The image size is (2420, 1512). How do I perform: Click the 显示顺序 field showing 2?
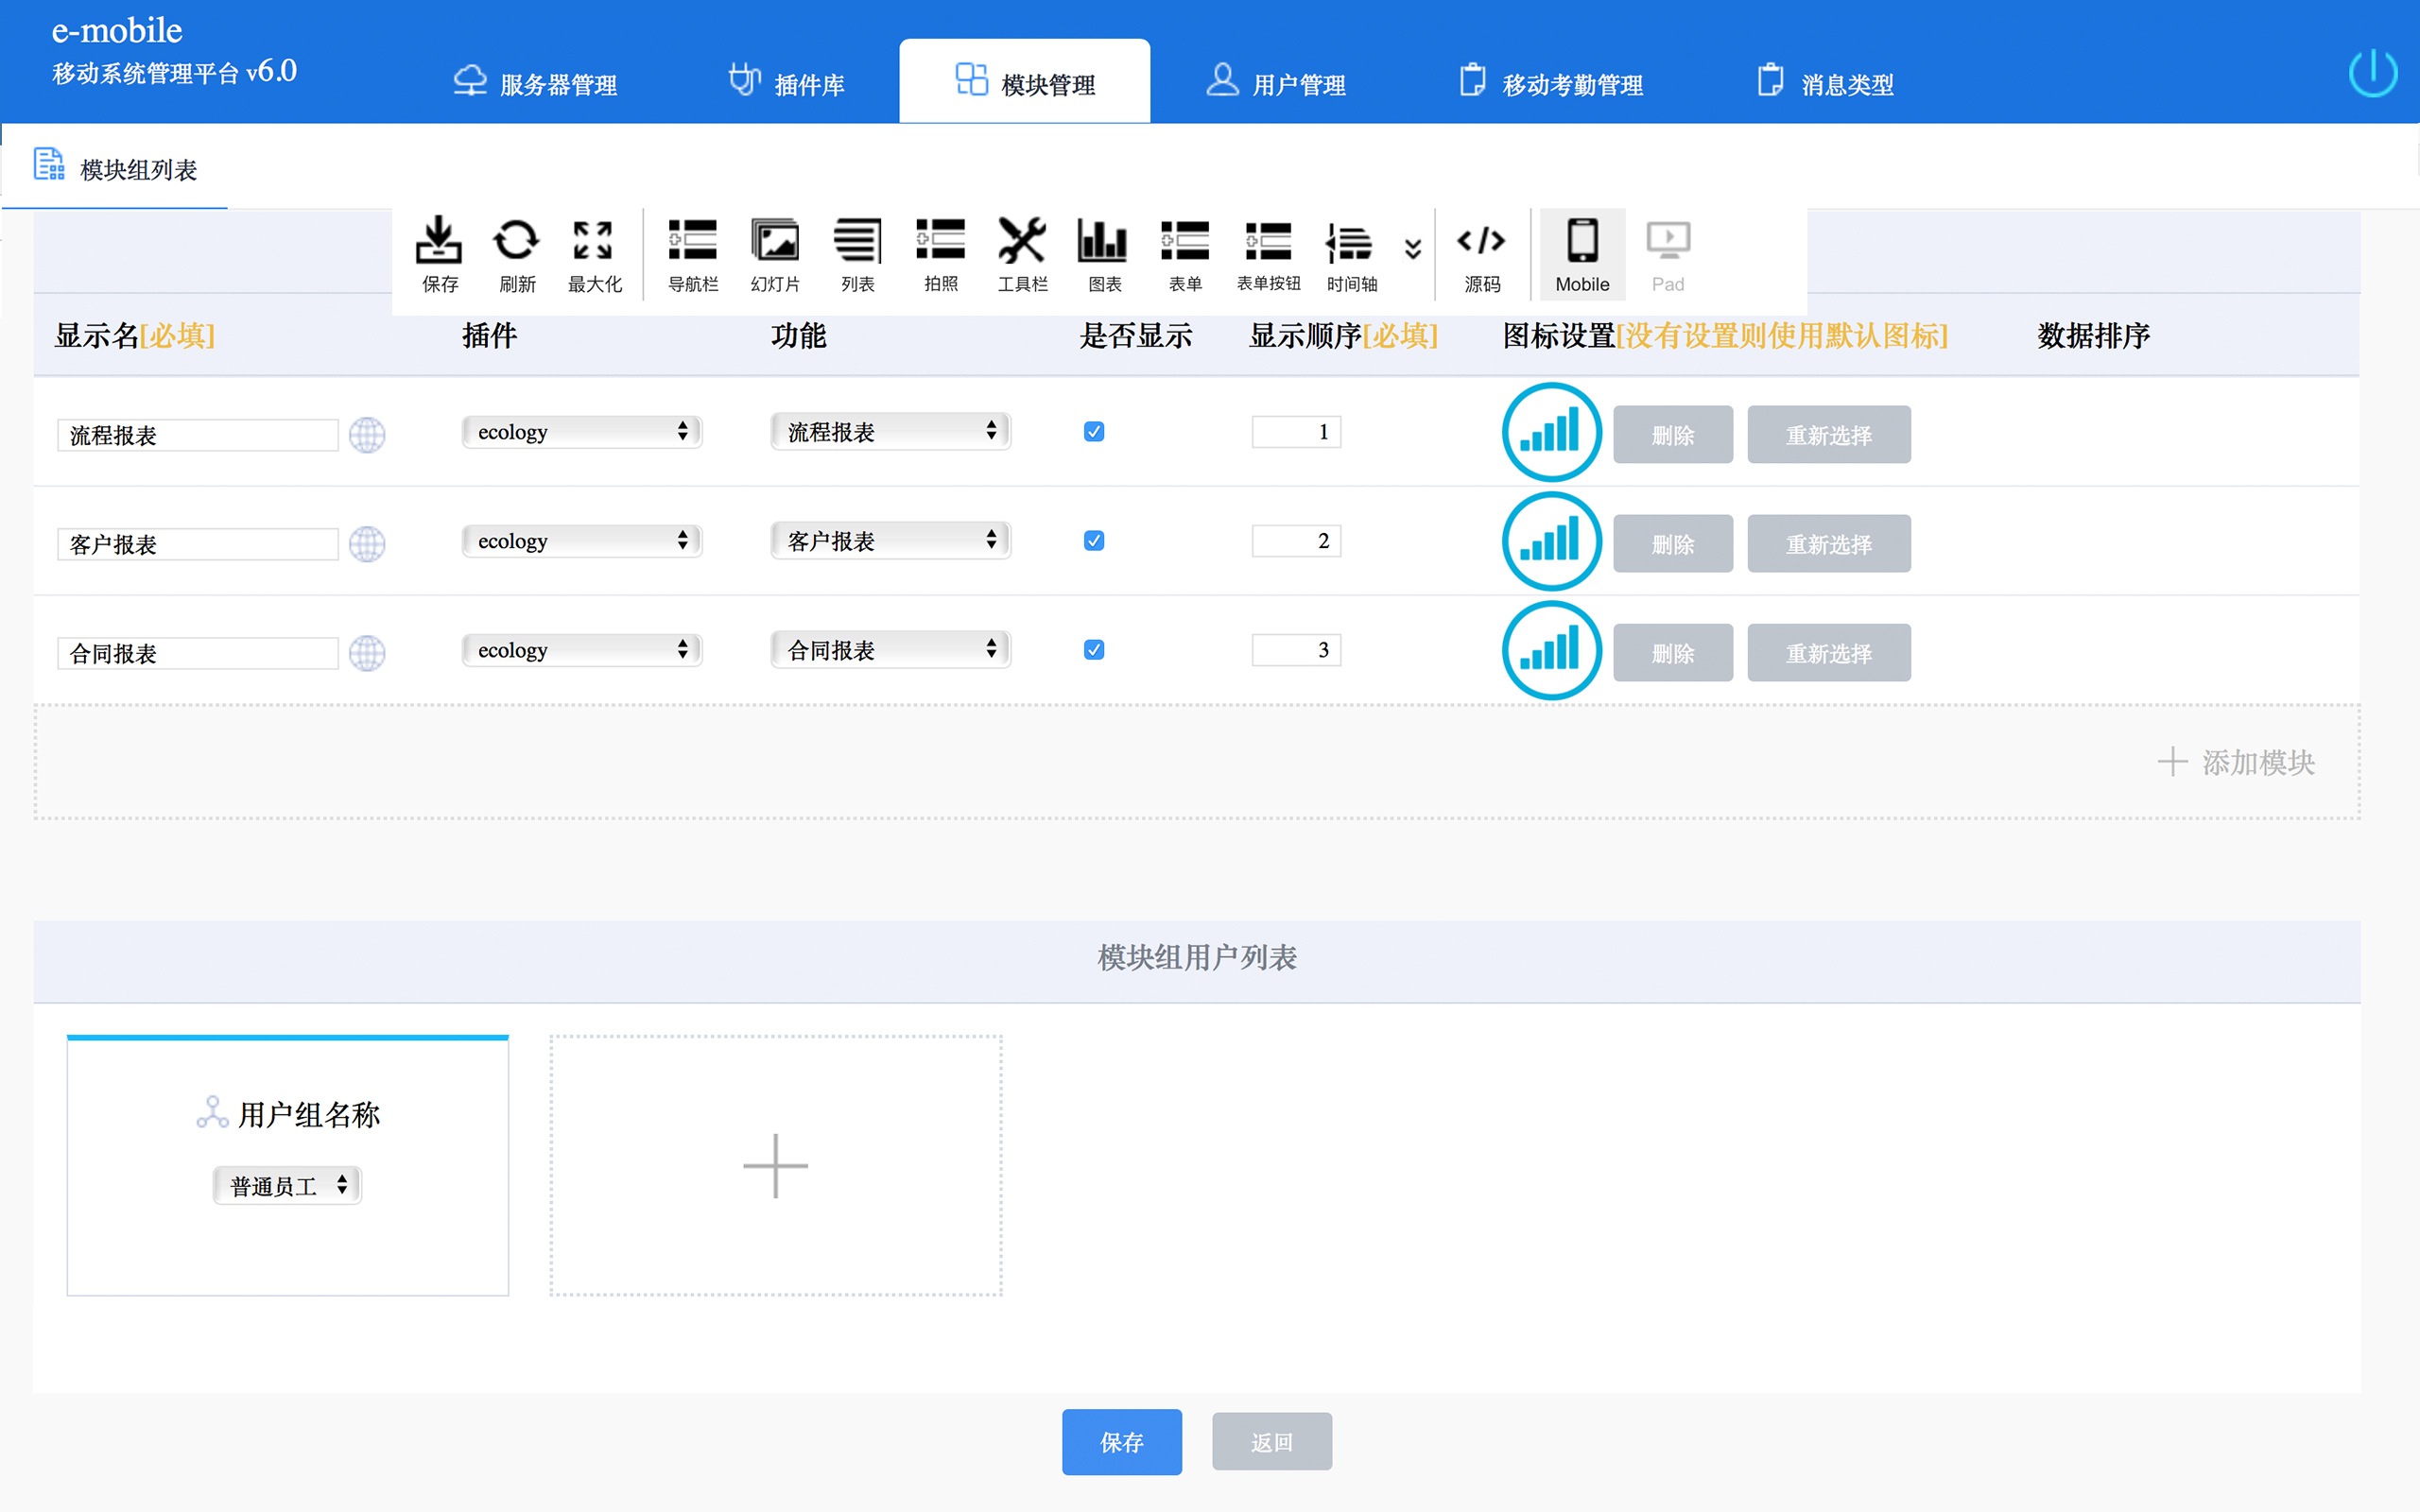(1296, 541)
